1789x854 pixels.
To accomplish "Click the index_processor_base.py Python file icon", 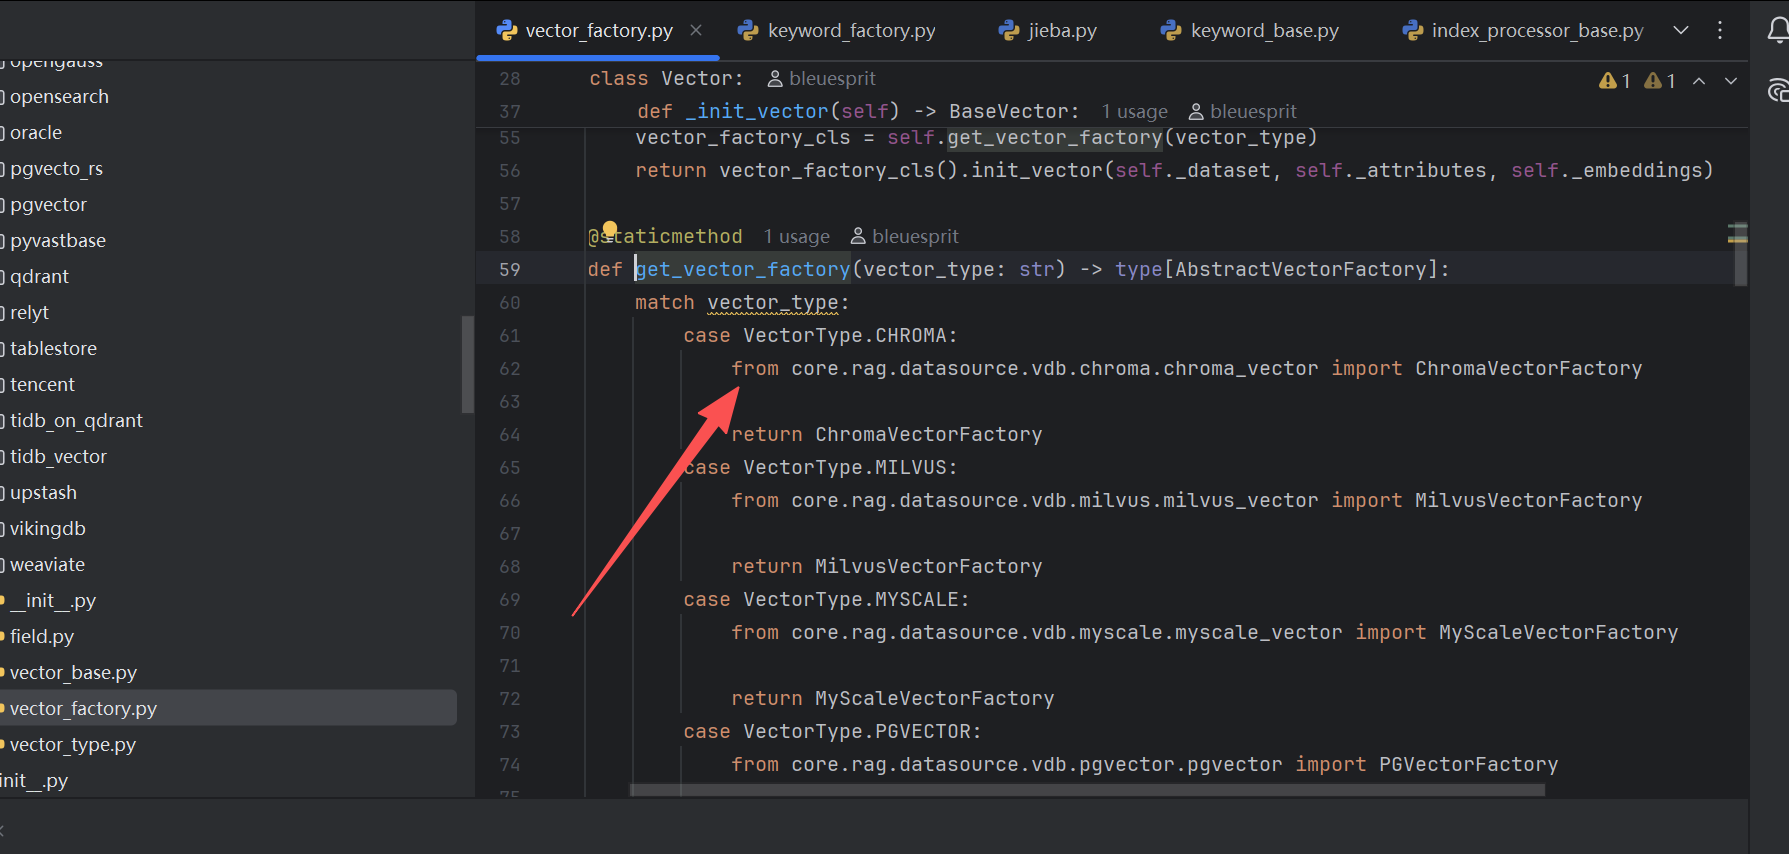I will pos(1412,31).
